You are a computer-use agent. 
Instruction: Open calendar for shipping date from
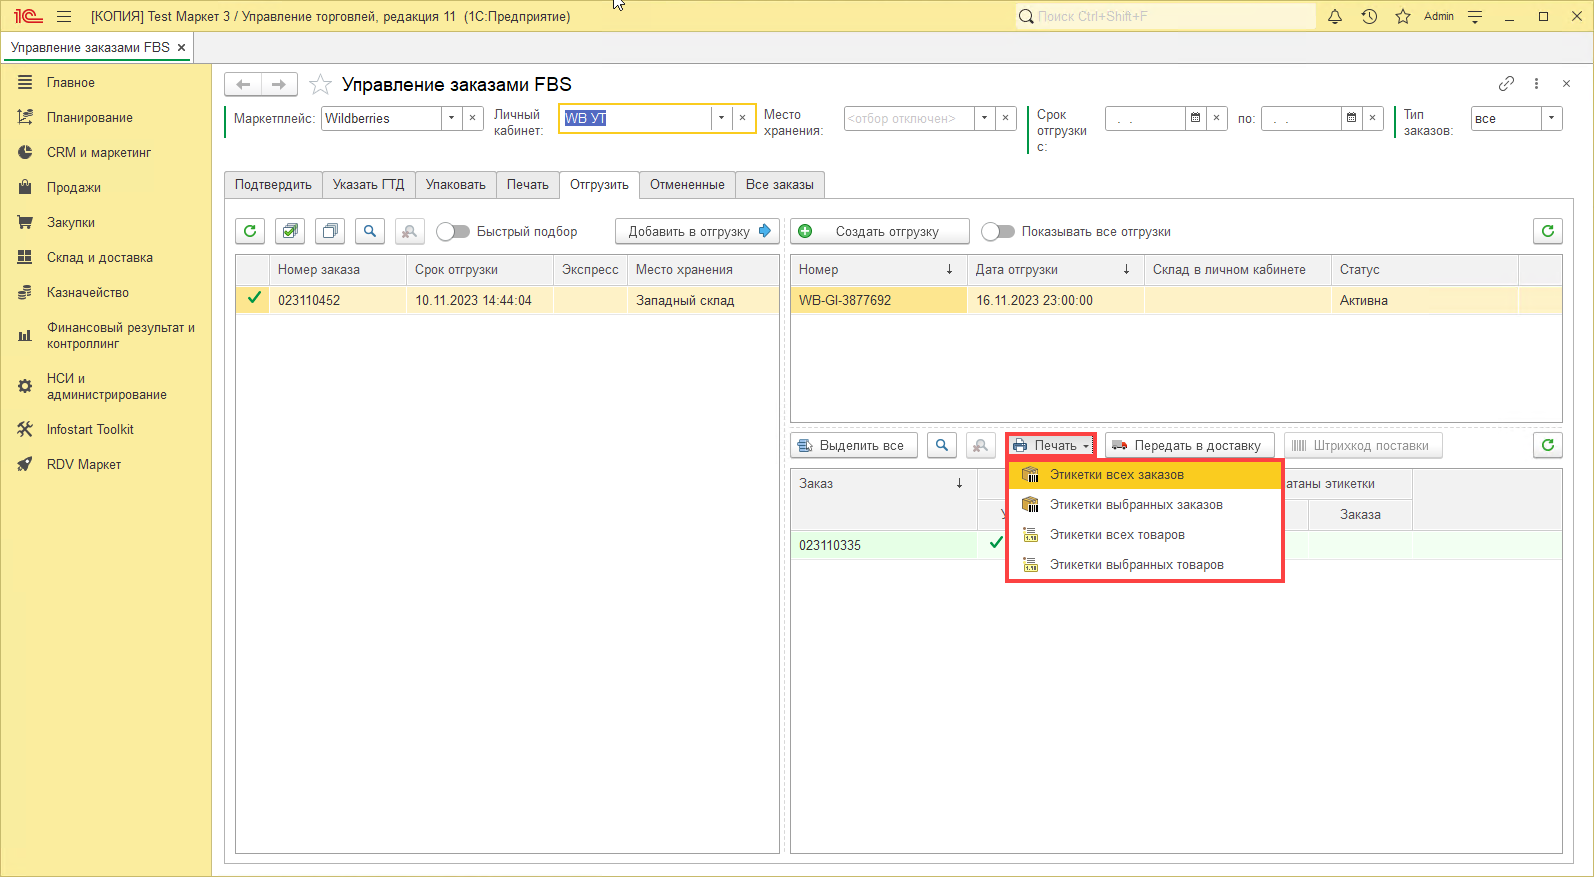1195,118
